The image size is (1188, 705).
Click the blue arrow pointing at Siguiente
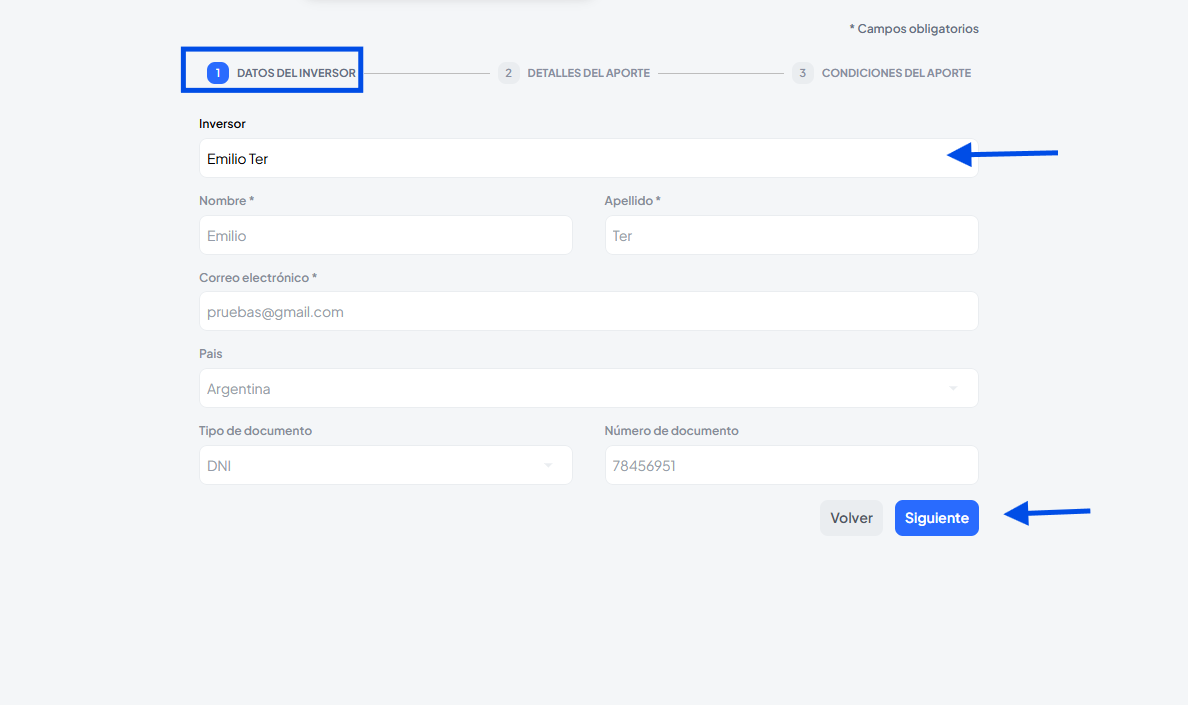[x=1046, y=514]
